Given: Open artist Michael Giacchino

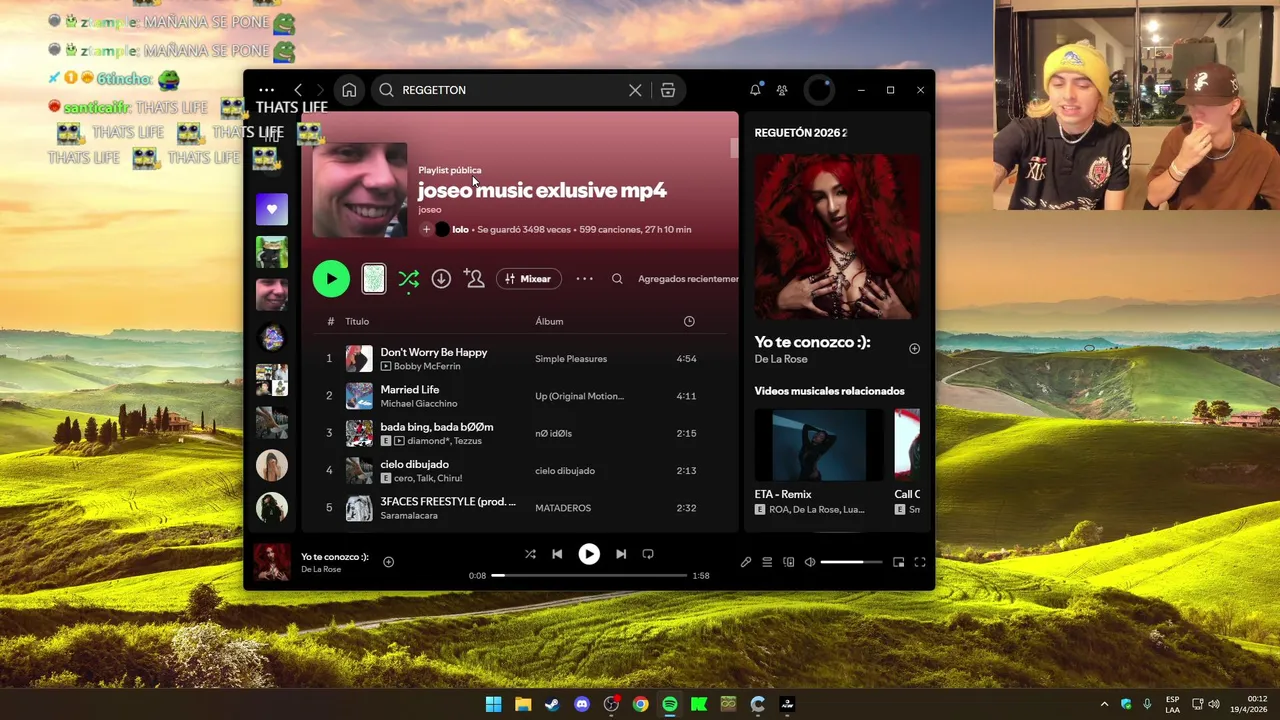Looking at the screenshot, I should tap(419, 403).
